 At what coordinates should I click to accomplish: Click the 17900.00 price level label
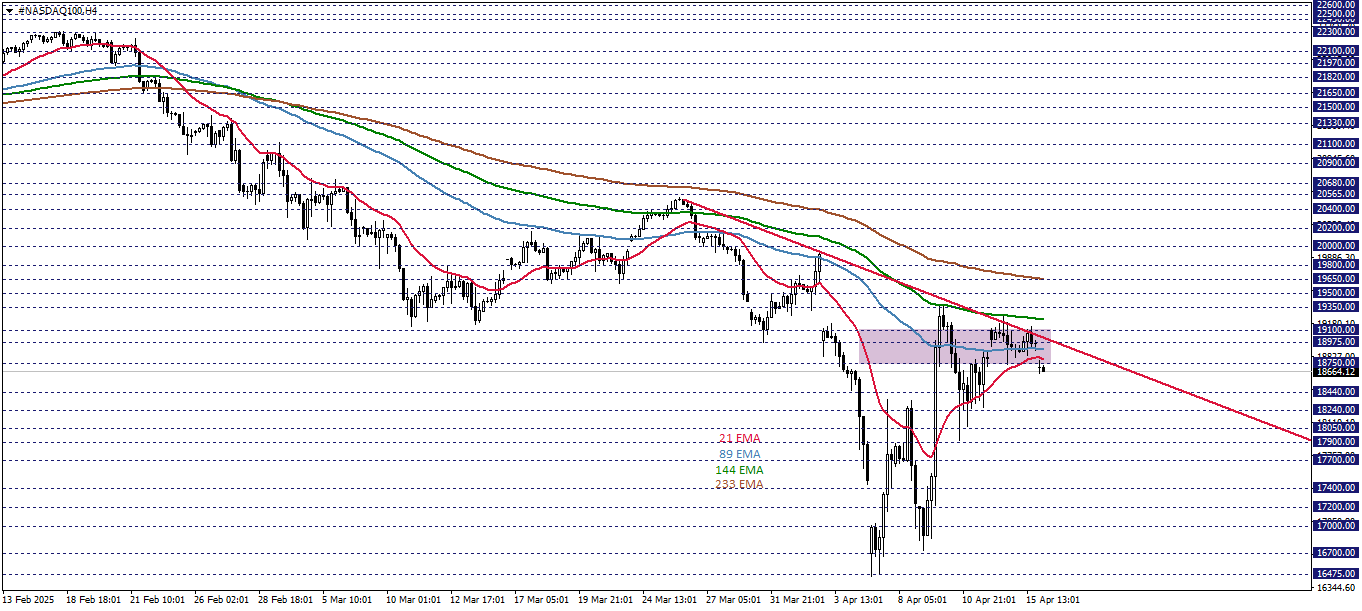click(1336, 442)
